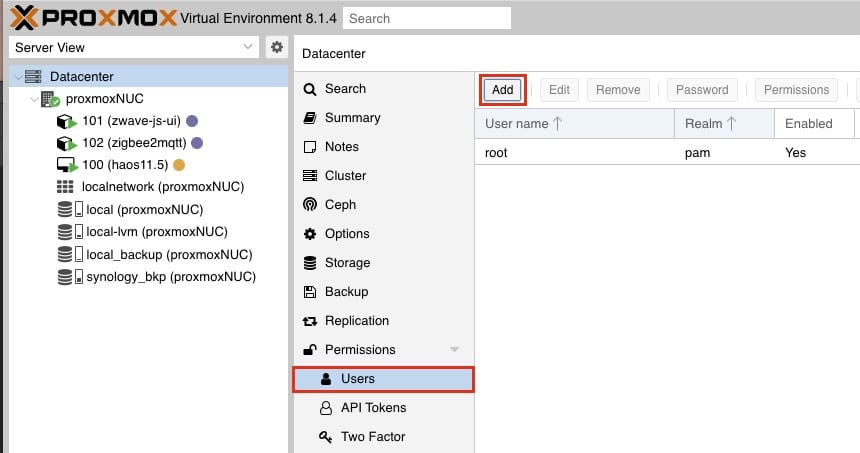Click the Enabled column header
The height and width of the screenshot is (453, 860).
pyautogui.click(x=814, y=123)
